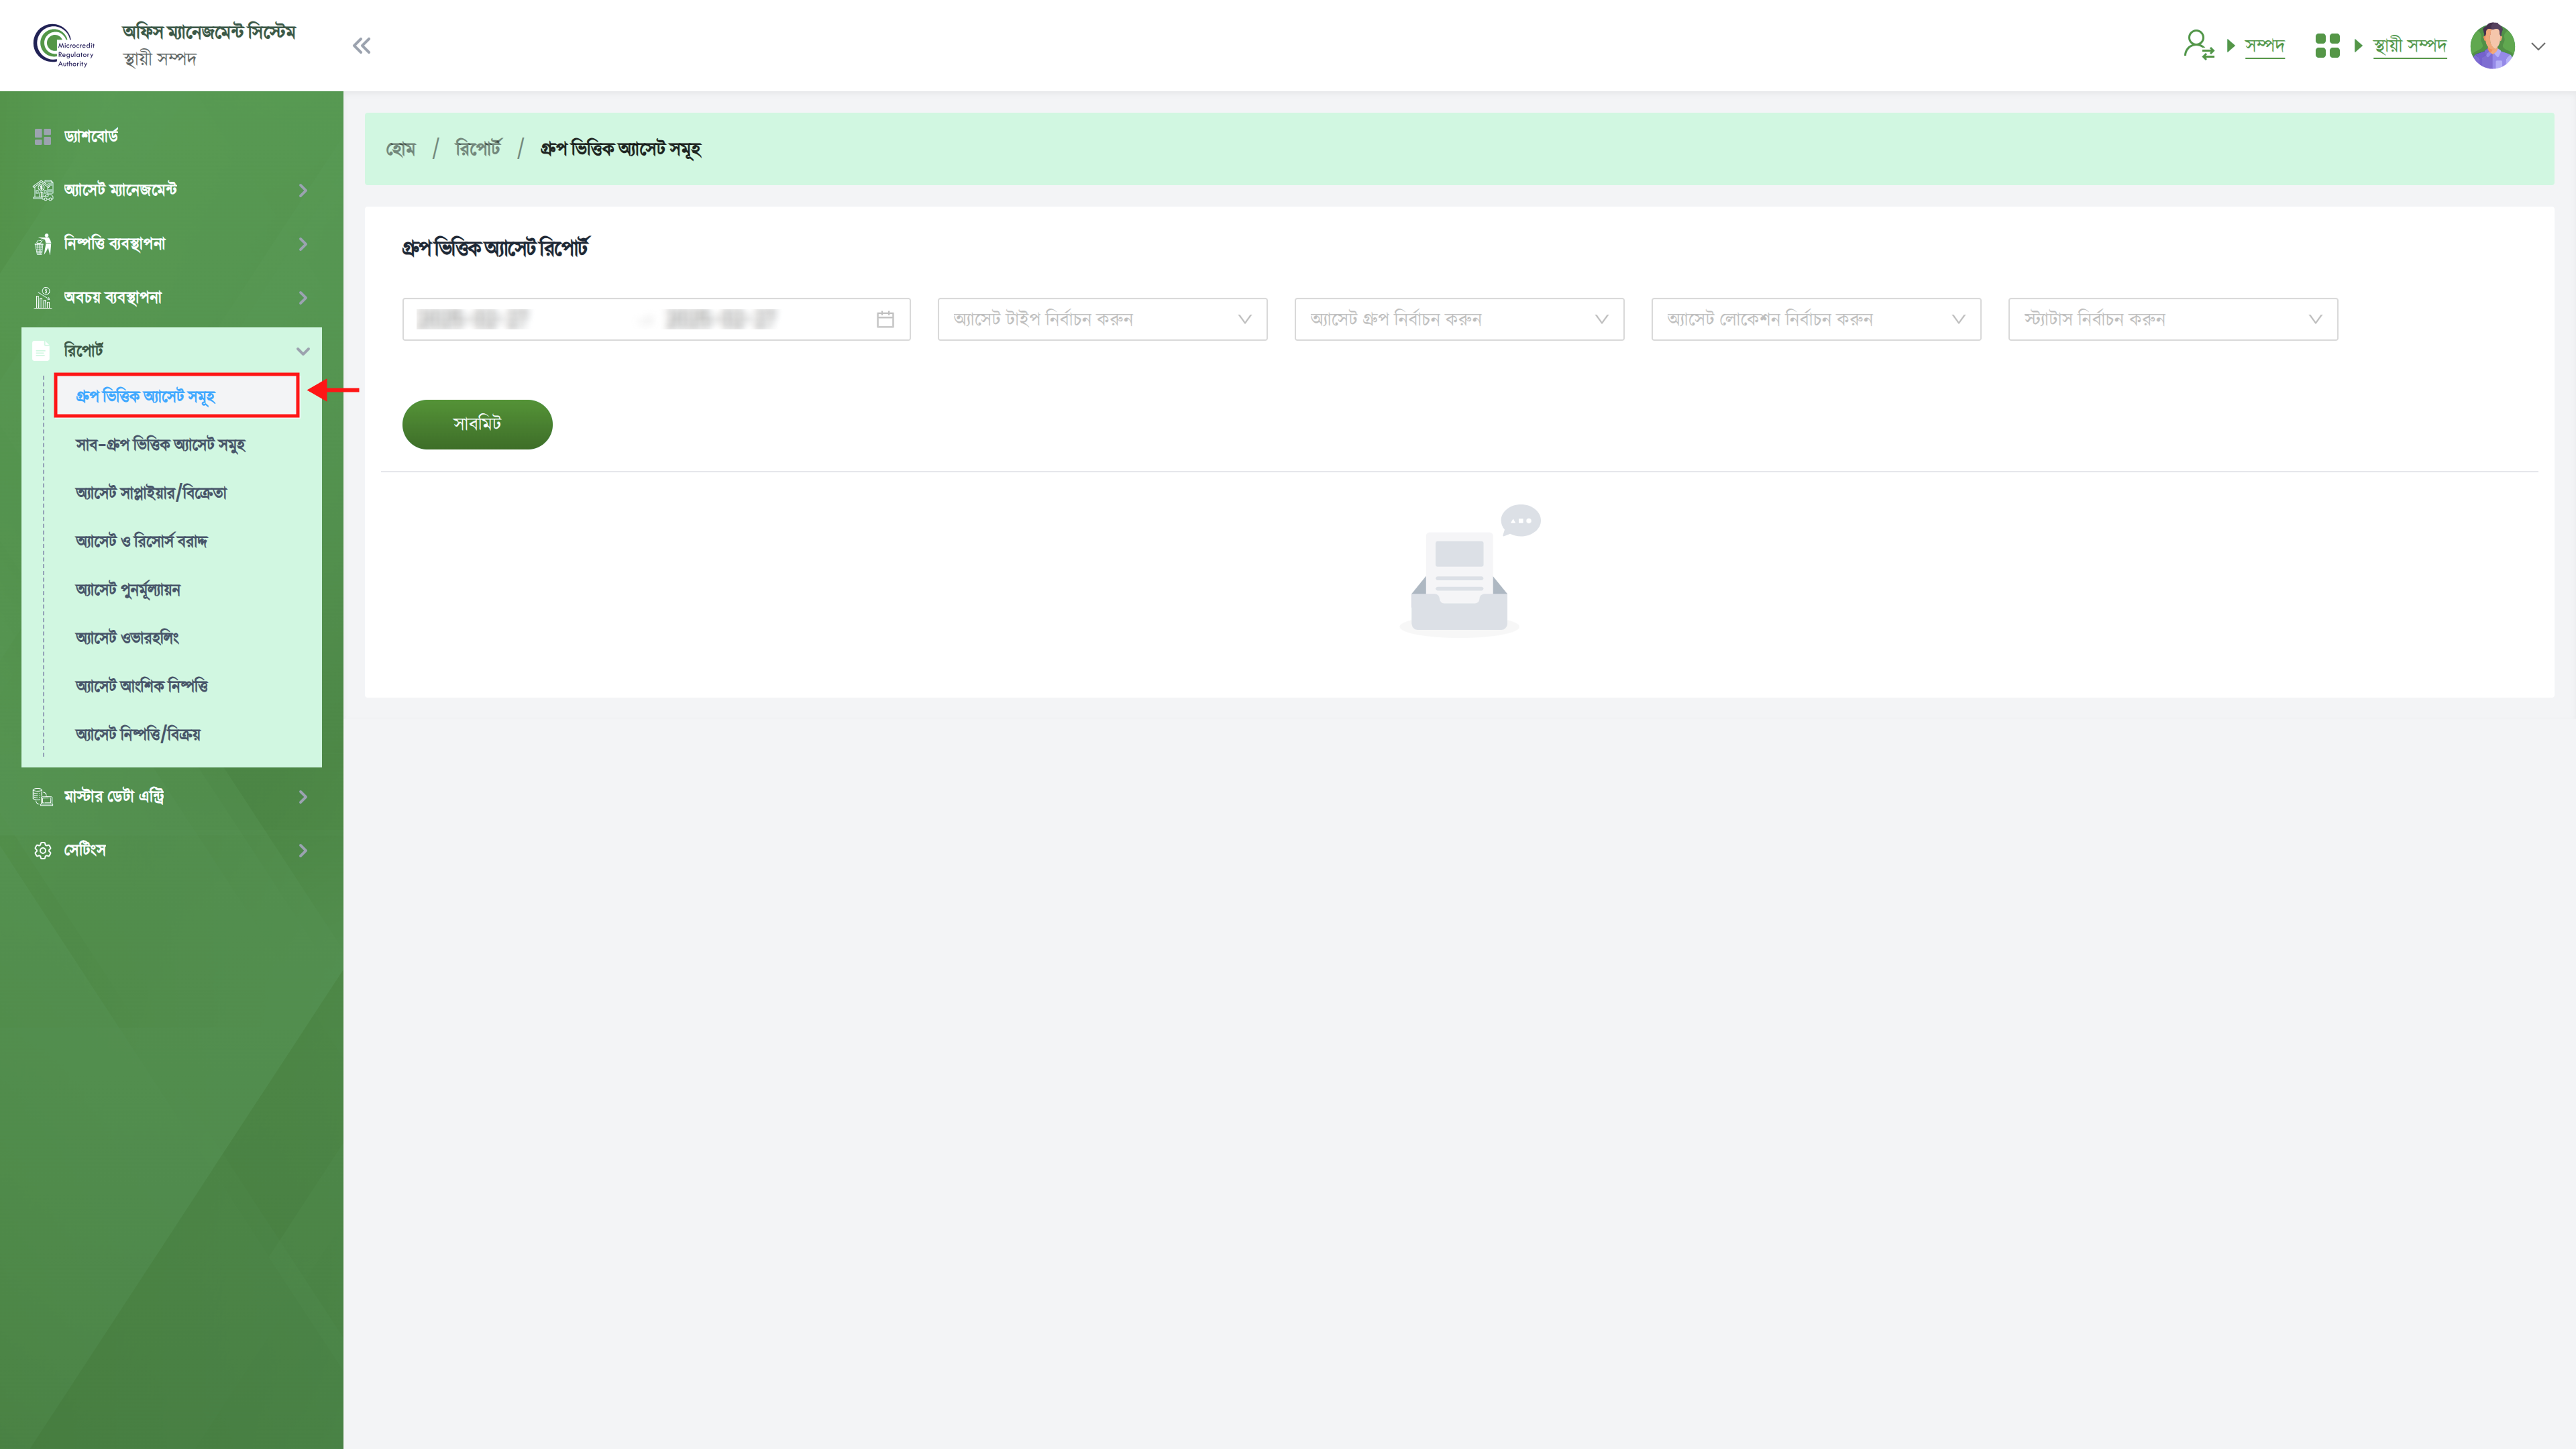
Task: Select গ্রুপ ভিত্তিক অ্যাসেট সমূহ submenu item
Action: pos(176,396)
